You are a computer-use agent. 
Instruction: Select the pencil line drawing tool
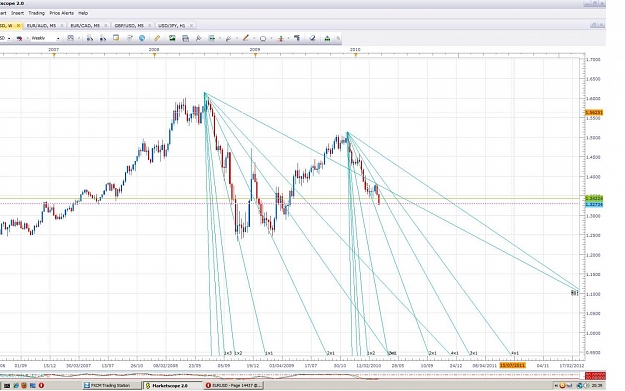tap(246, 38)
